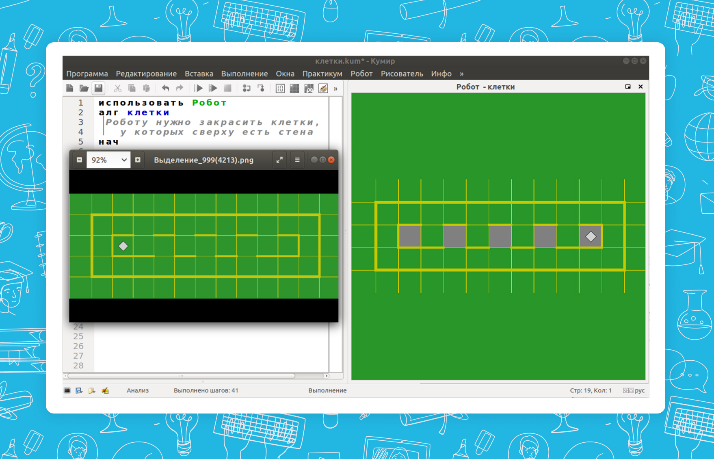Screen dimensions: 714x459
Task: Toggle the рус keyboard layout indicator
Action: click(x=637, y=389)
